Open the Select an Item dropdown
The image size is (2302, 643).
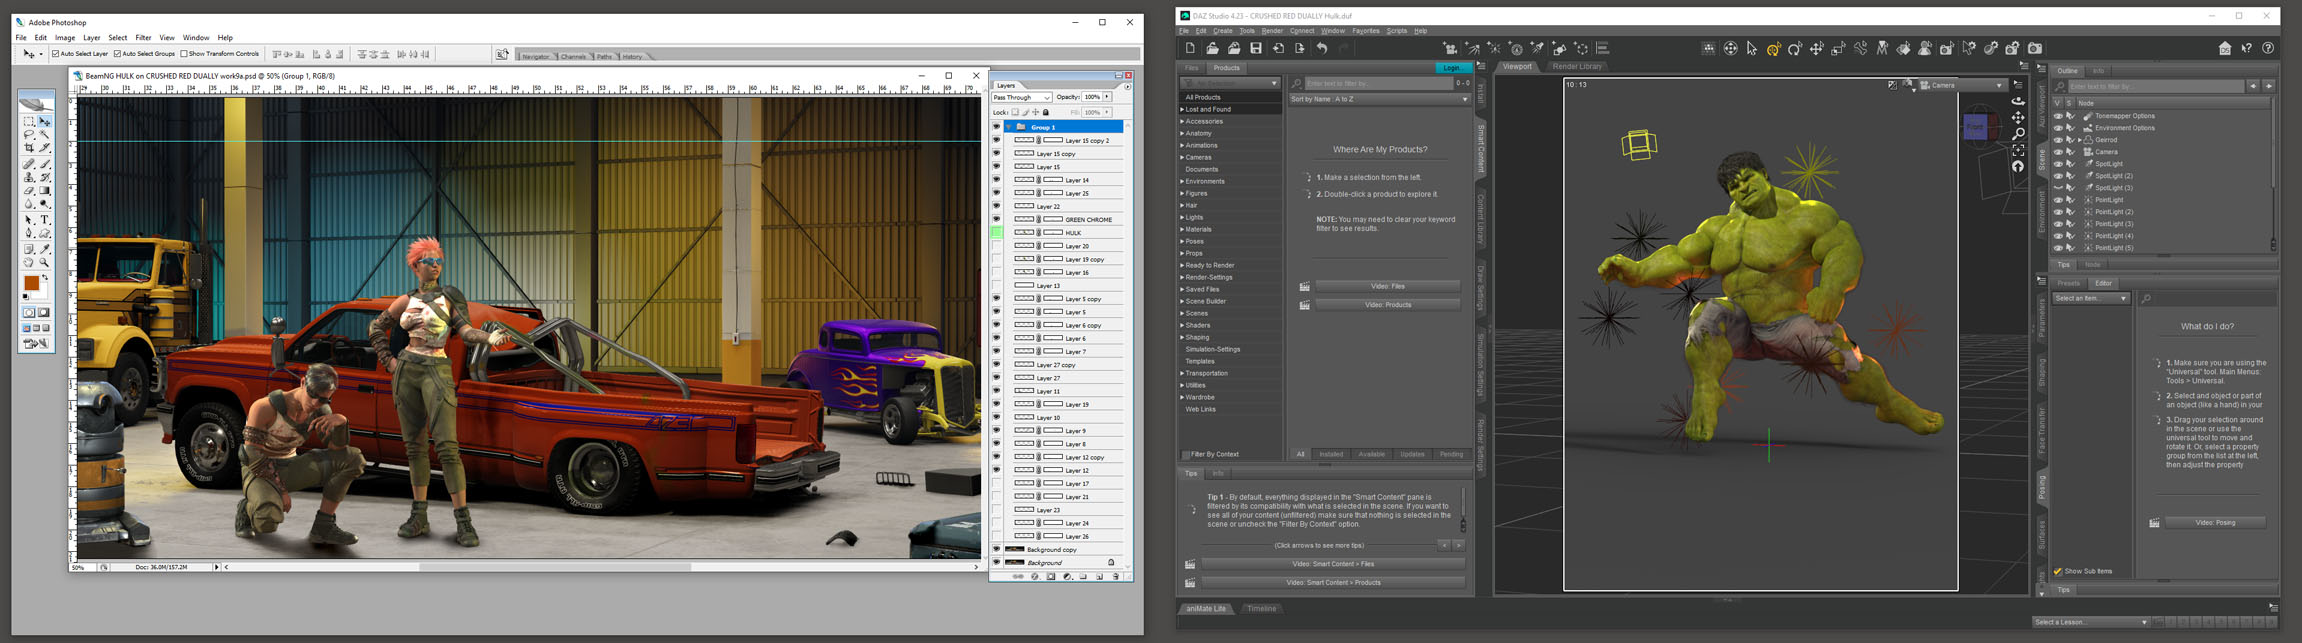click(x=2090, y=298)
